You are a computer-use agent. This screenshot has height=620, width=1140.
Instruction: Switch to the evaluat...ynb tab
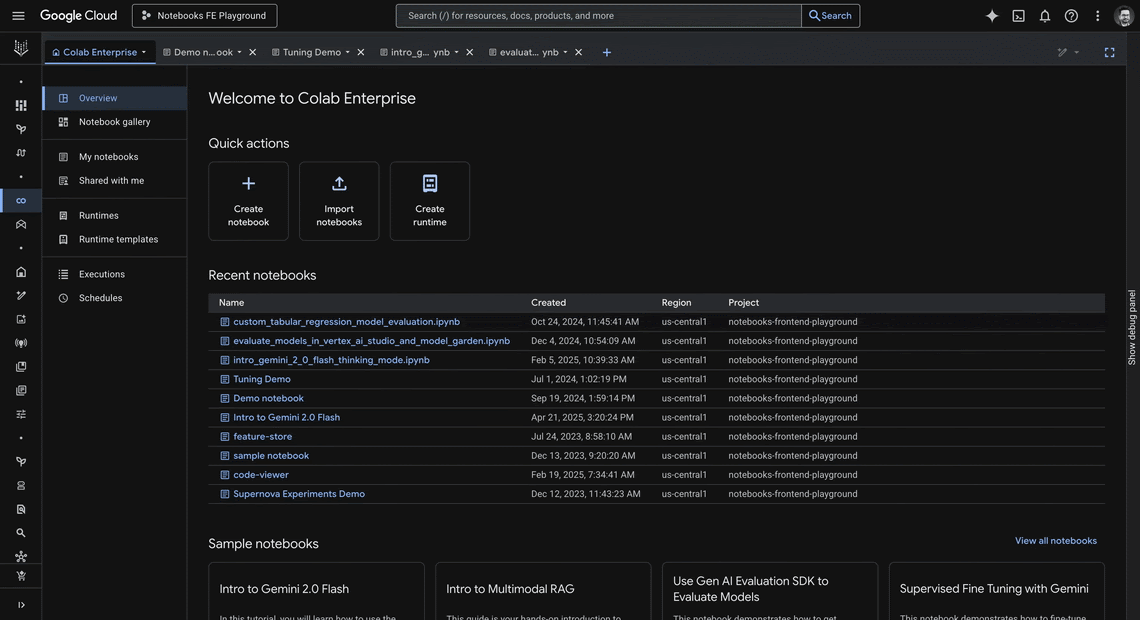(x=529, y=52)
